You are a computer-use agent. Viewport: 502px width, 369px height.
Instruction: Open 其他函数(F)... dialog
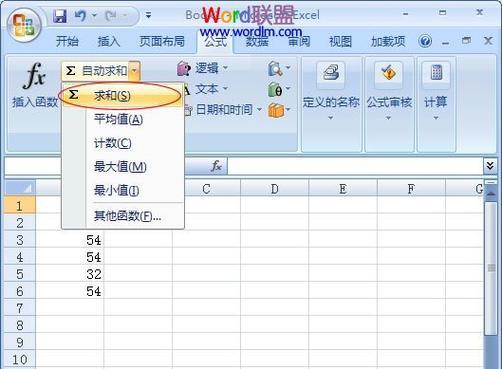point(123,216)
